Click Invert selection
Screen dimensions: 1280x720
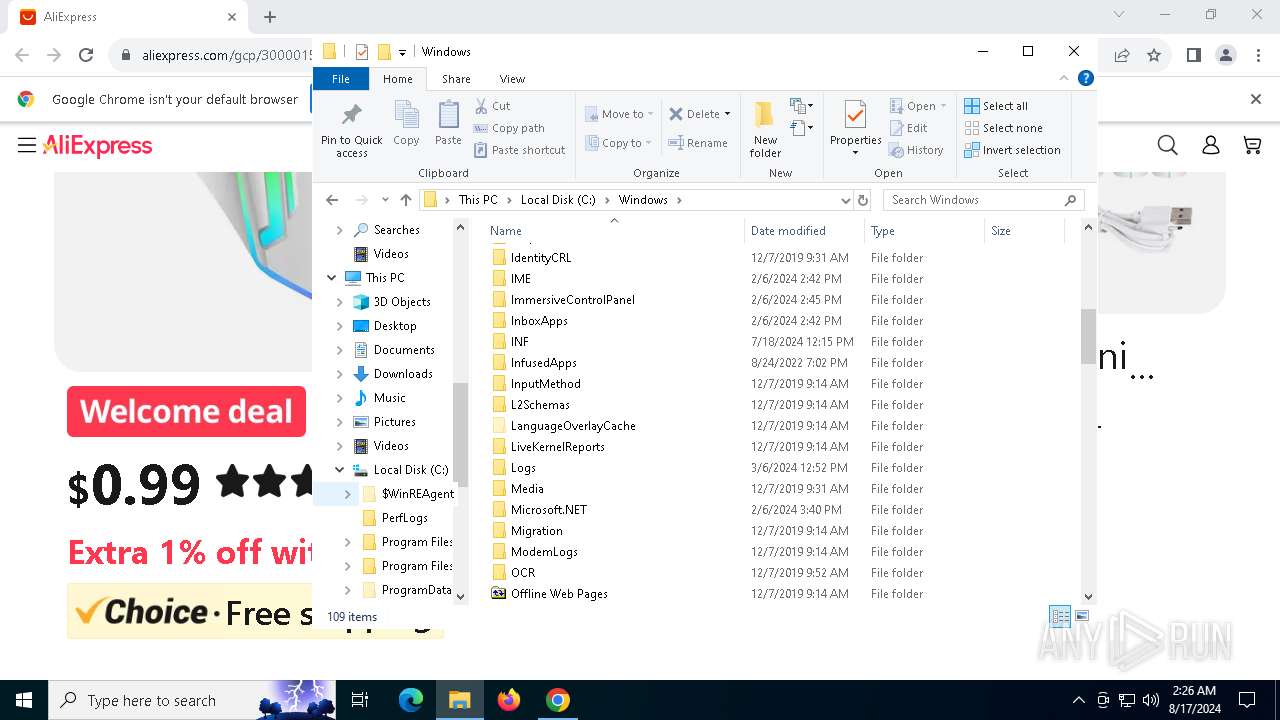point(1012,150)
